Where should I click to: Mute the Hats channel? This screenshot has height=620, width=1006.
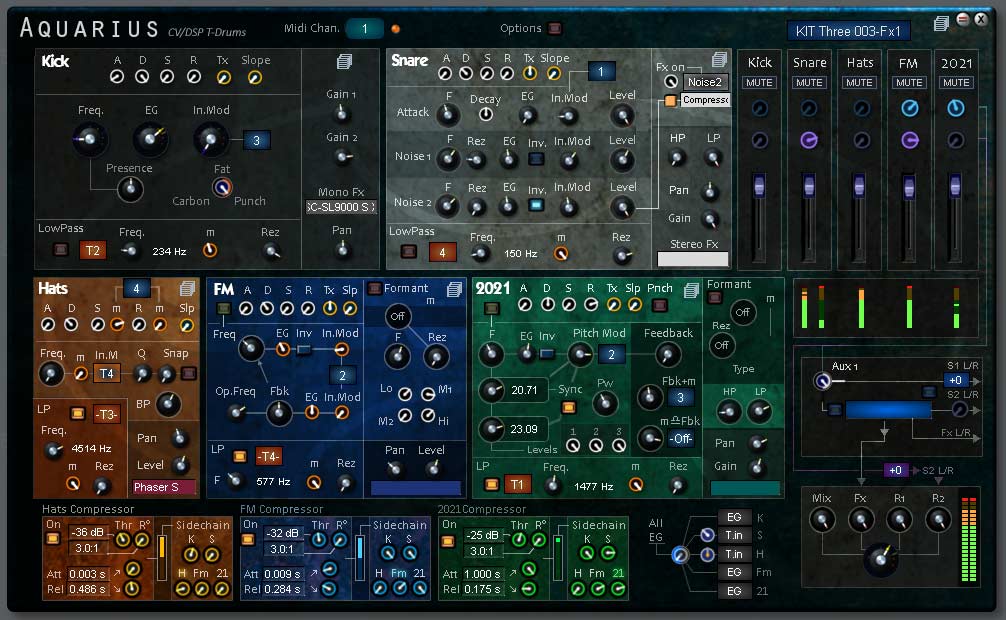point(859,83)
